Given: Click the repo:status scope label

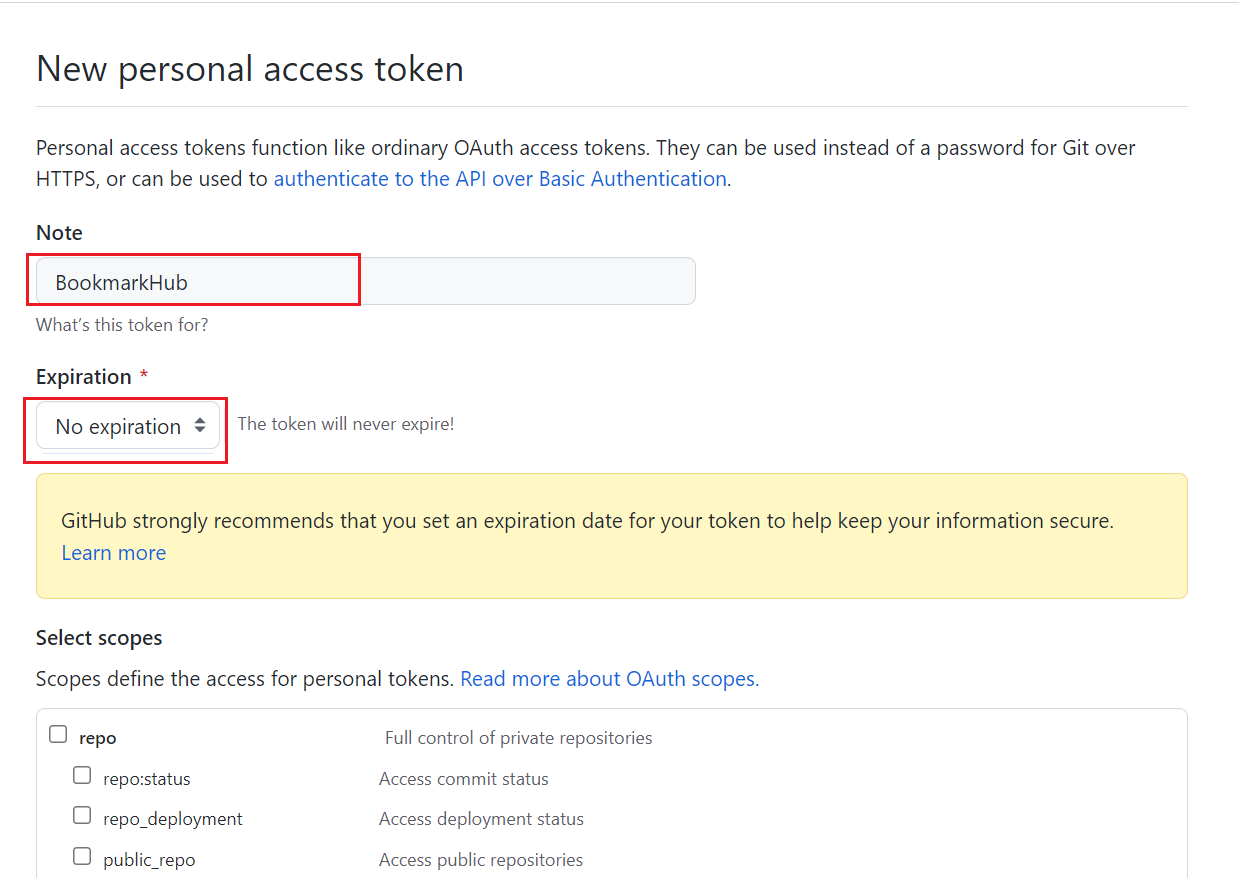Looking at the screenshot, I should tap(146, 779).
